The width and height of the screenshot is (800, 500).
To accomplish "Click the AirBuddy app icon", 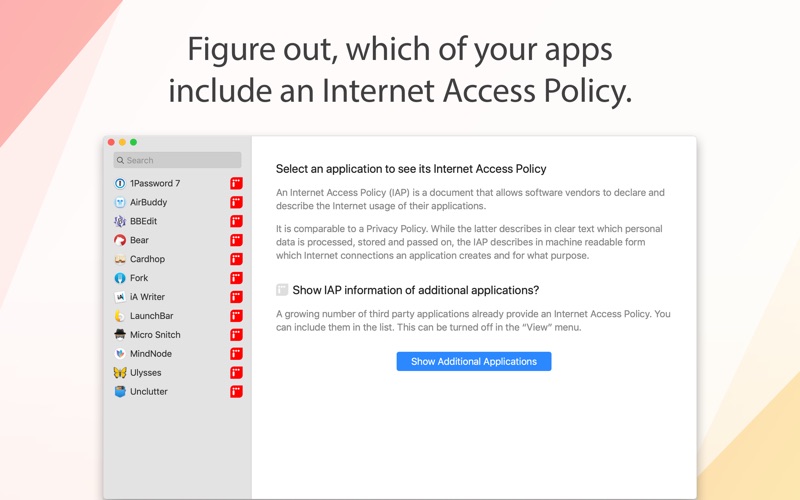I will pyautogui.click(x=120, y=202).
